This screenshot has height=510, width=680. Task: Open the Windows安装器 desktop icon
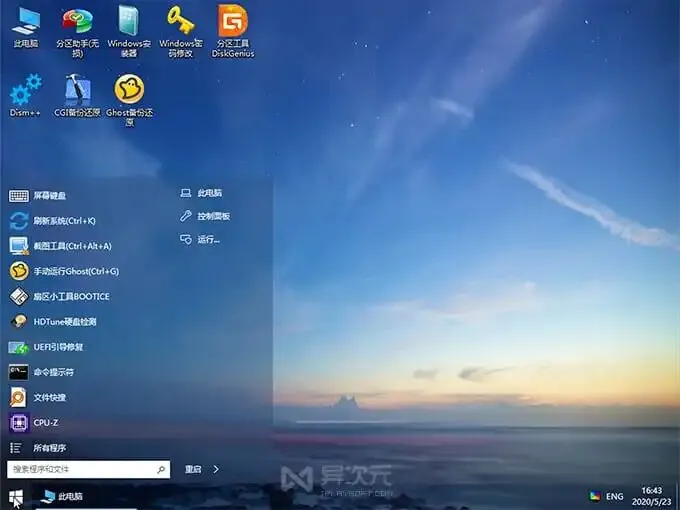pos(129,31)
